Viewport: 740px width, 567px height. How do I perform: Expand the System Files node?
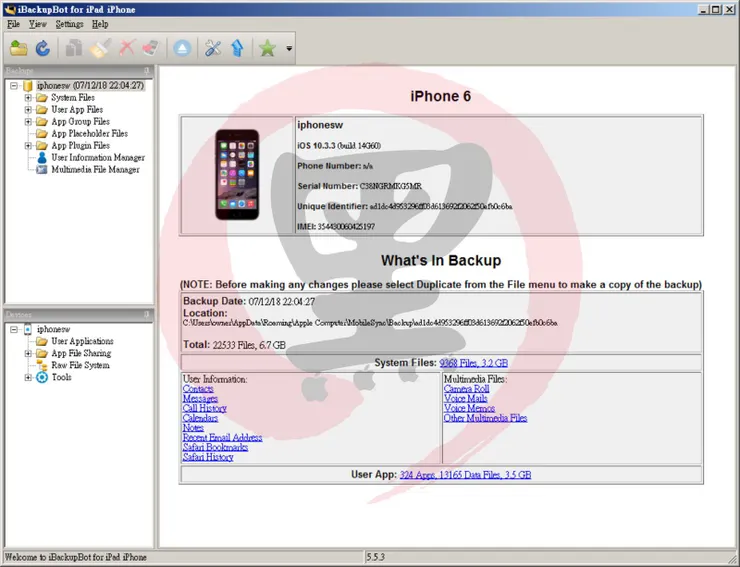[x=28, y=98]
